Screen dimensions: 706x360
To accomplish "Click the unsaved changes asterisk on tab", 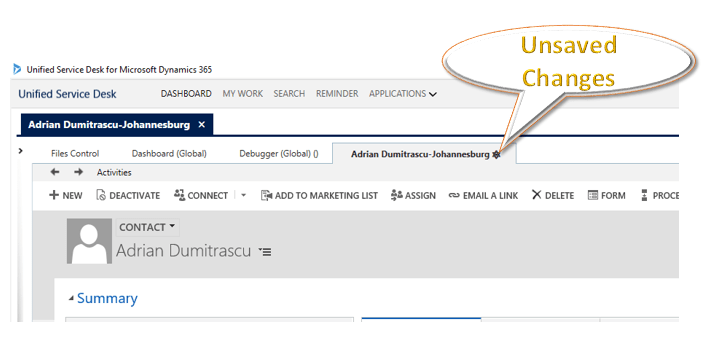I will (496, 154).
